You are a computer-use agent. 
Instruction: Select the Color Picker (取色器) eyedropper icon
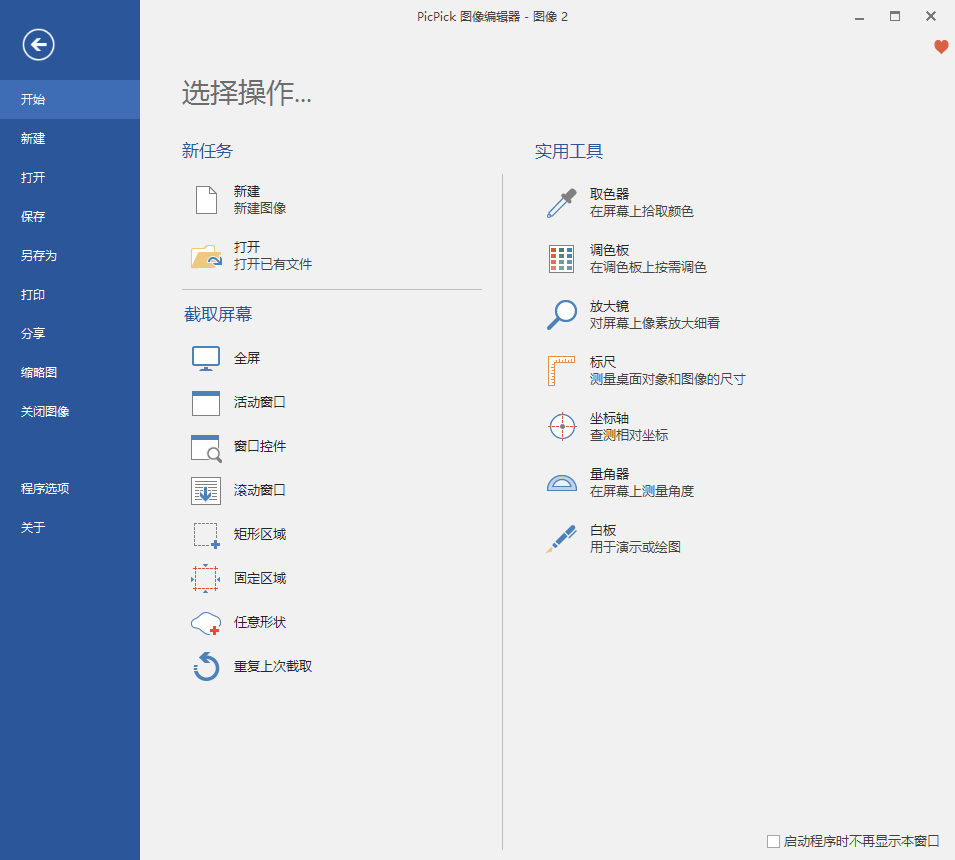[x=562, y=203]
